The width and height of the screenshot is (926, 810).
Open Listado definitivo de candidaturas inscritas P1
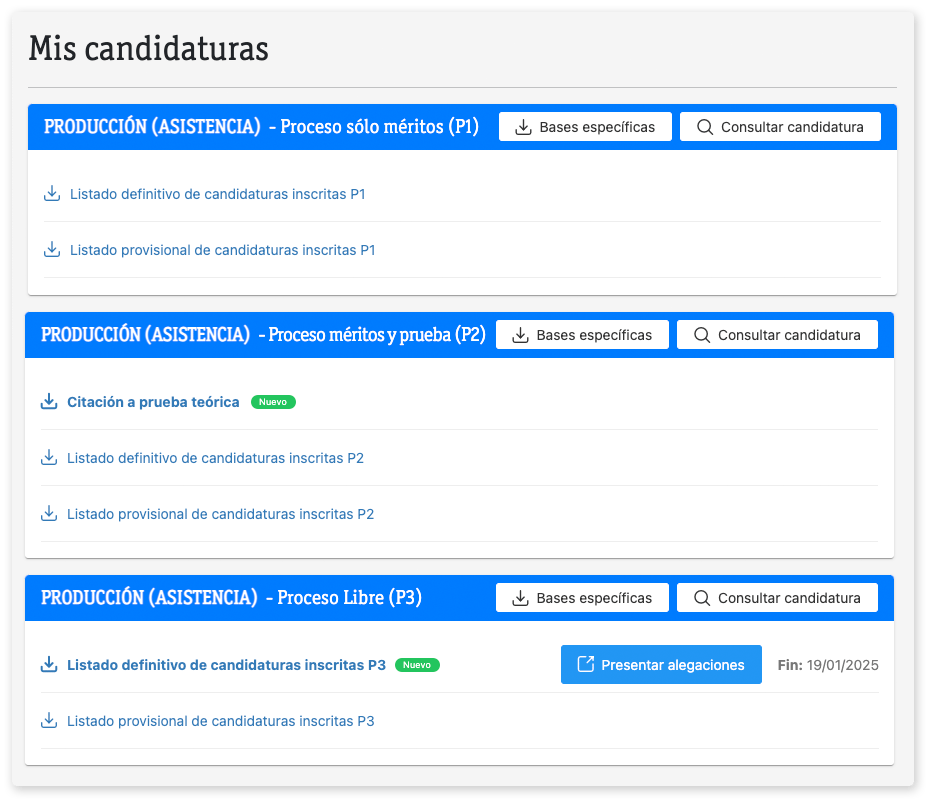[217, 194]
